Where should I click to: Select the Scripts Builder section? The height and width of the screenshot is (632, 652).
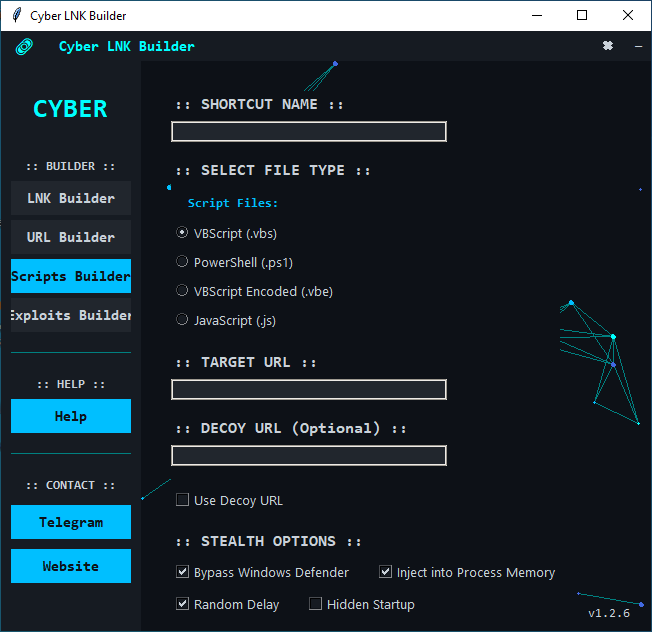[71, 276]
